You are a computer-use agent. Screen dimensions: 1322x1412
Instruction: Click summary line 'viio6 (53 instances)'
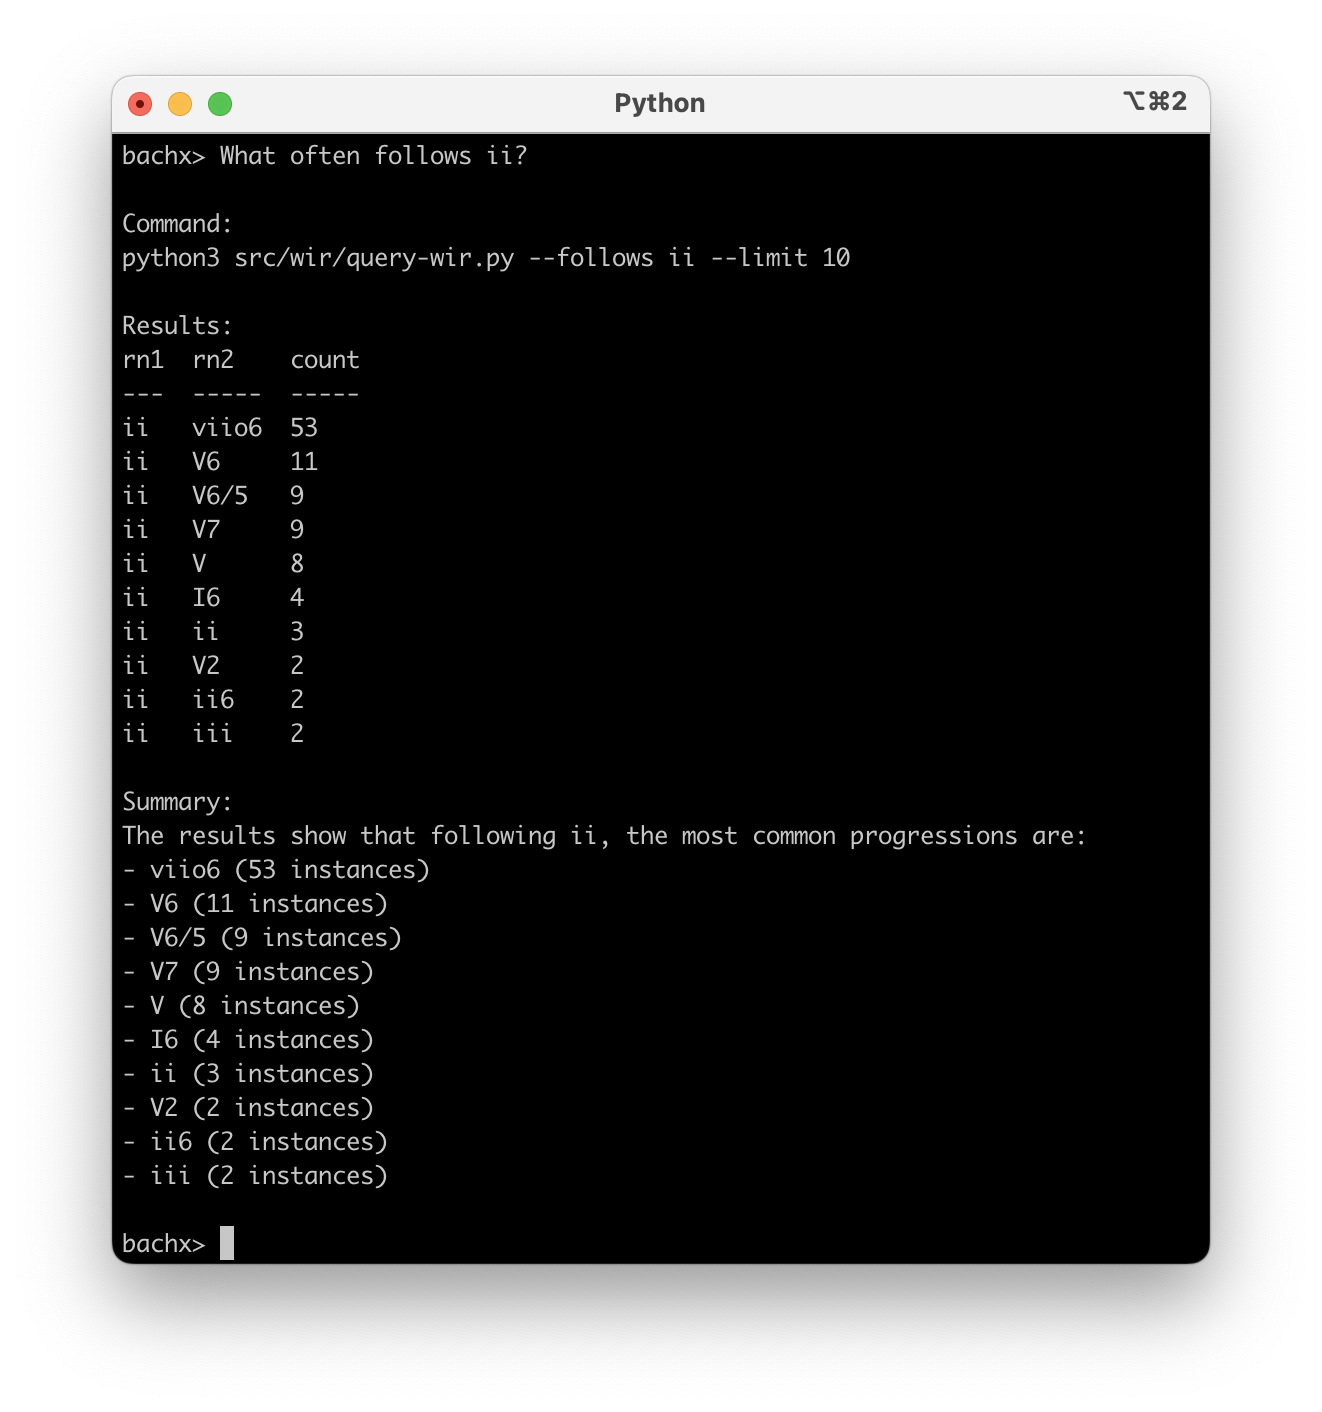click(x=276, y=870)
